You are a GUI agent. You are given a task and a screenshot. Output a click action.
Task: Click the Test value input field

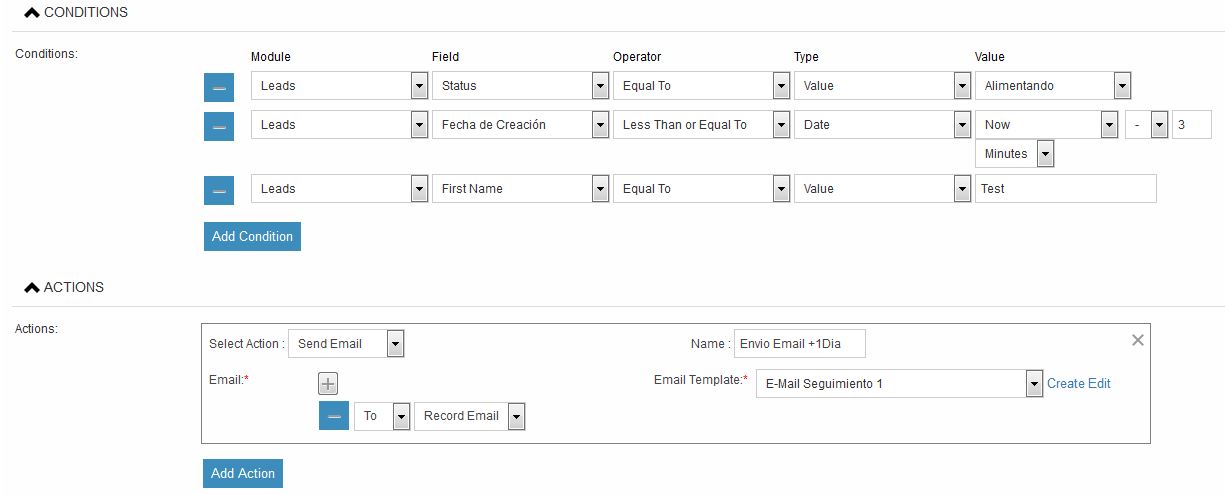pos(1066,189)
